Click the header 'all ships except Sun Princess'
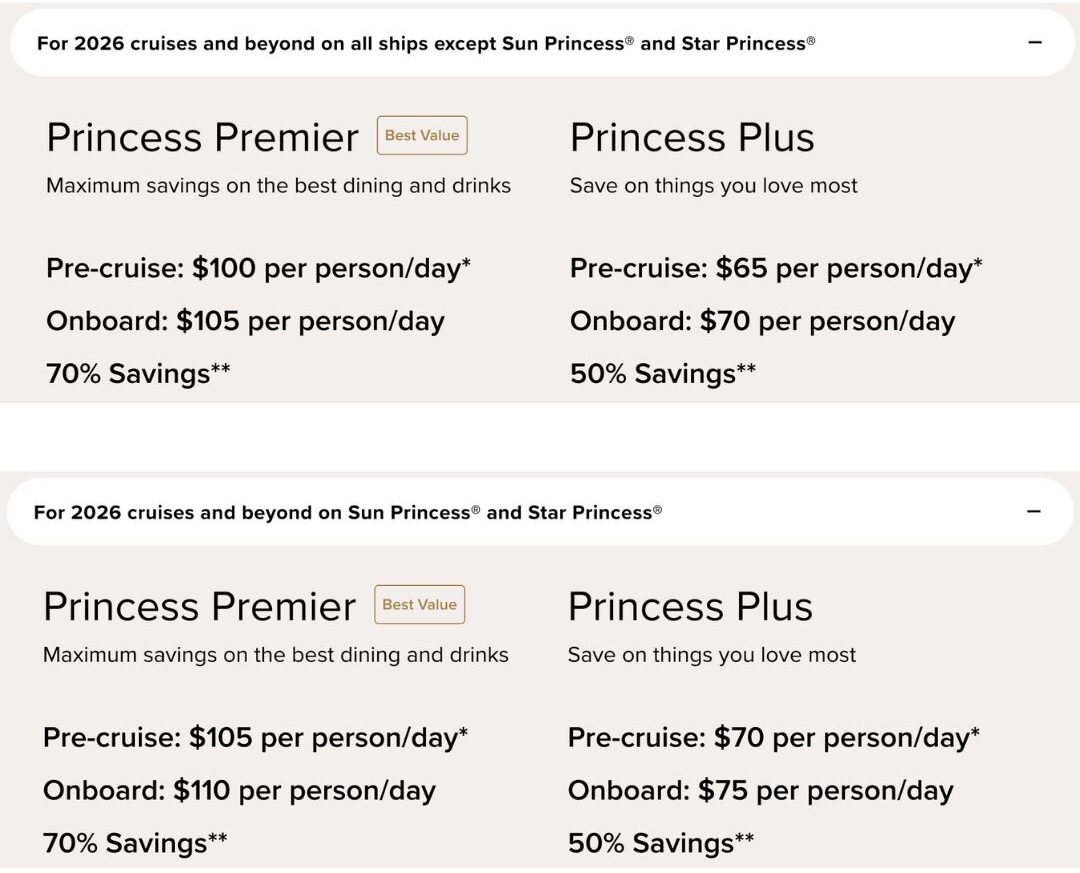The height and width of the screenshot is (873, 1080). [426, 44]
